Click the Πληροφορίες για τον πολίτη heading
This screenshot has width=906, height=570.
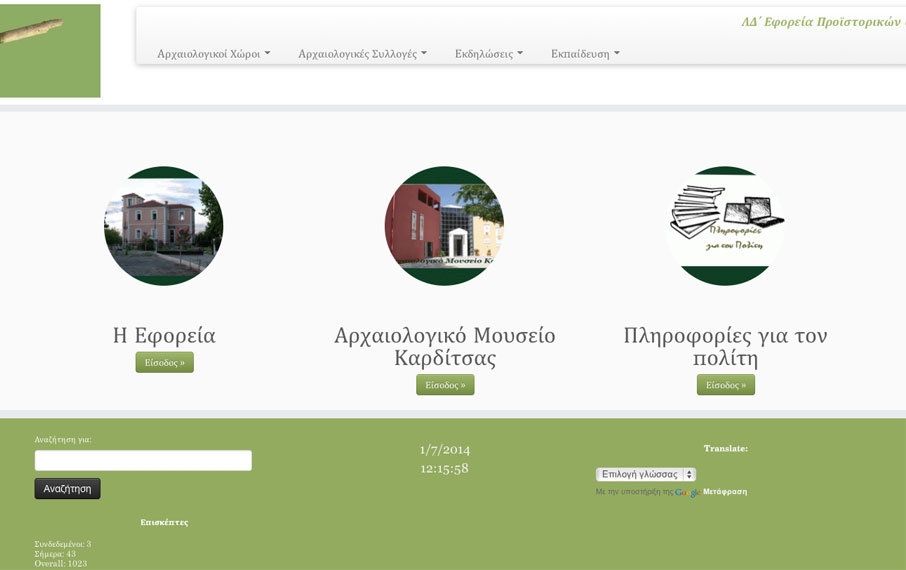pyautogui.click(x=725, y=346)
